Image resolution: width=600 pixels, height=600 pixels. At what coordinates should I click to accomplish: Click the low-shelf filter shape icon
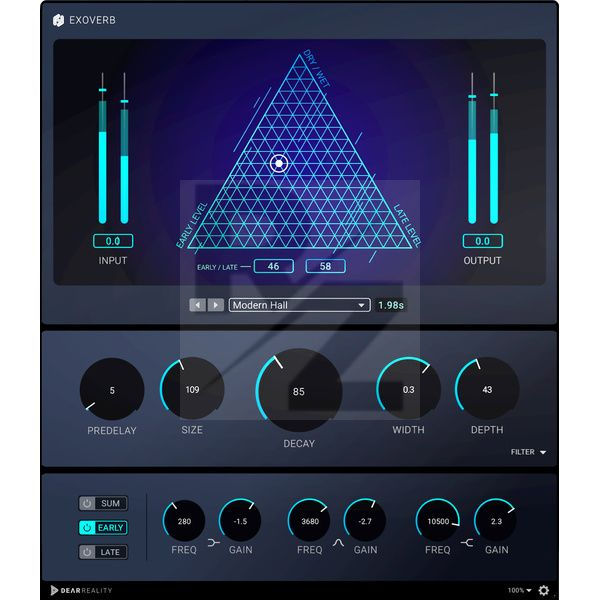(214, 543)
